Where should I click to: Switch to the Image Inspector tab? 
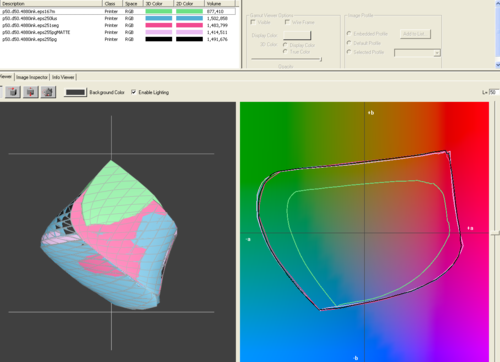click(x=32, y=77)
